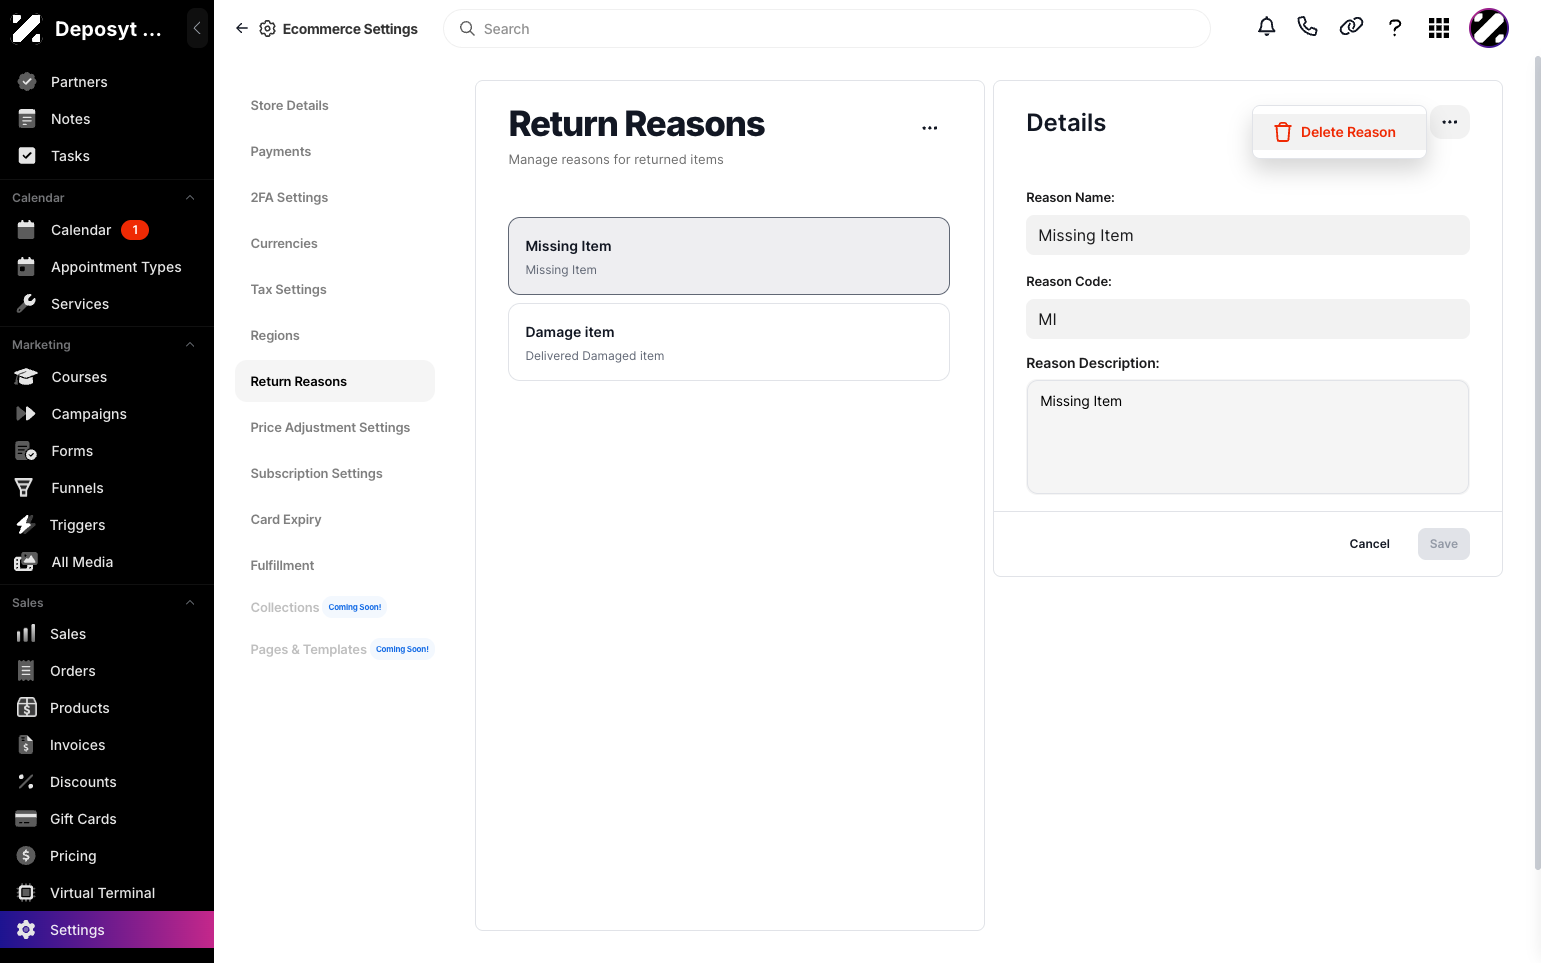Collapse the Sales sidebar section

[x=190, y=603]
